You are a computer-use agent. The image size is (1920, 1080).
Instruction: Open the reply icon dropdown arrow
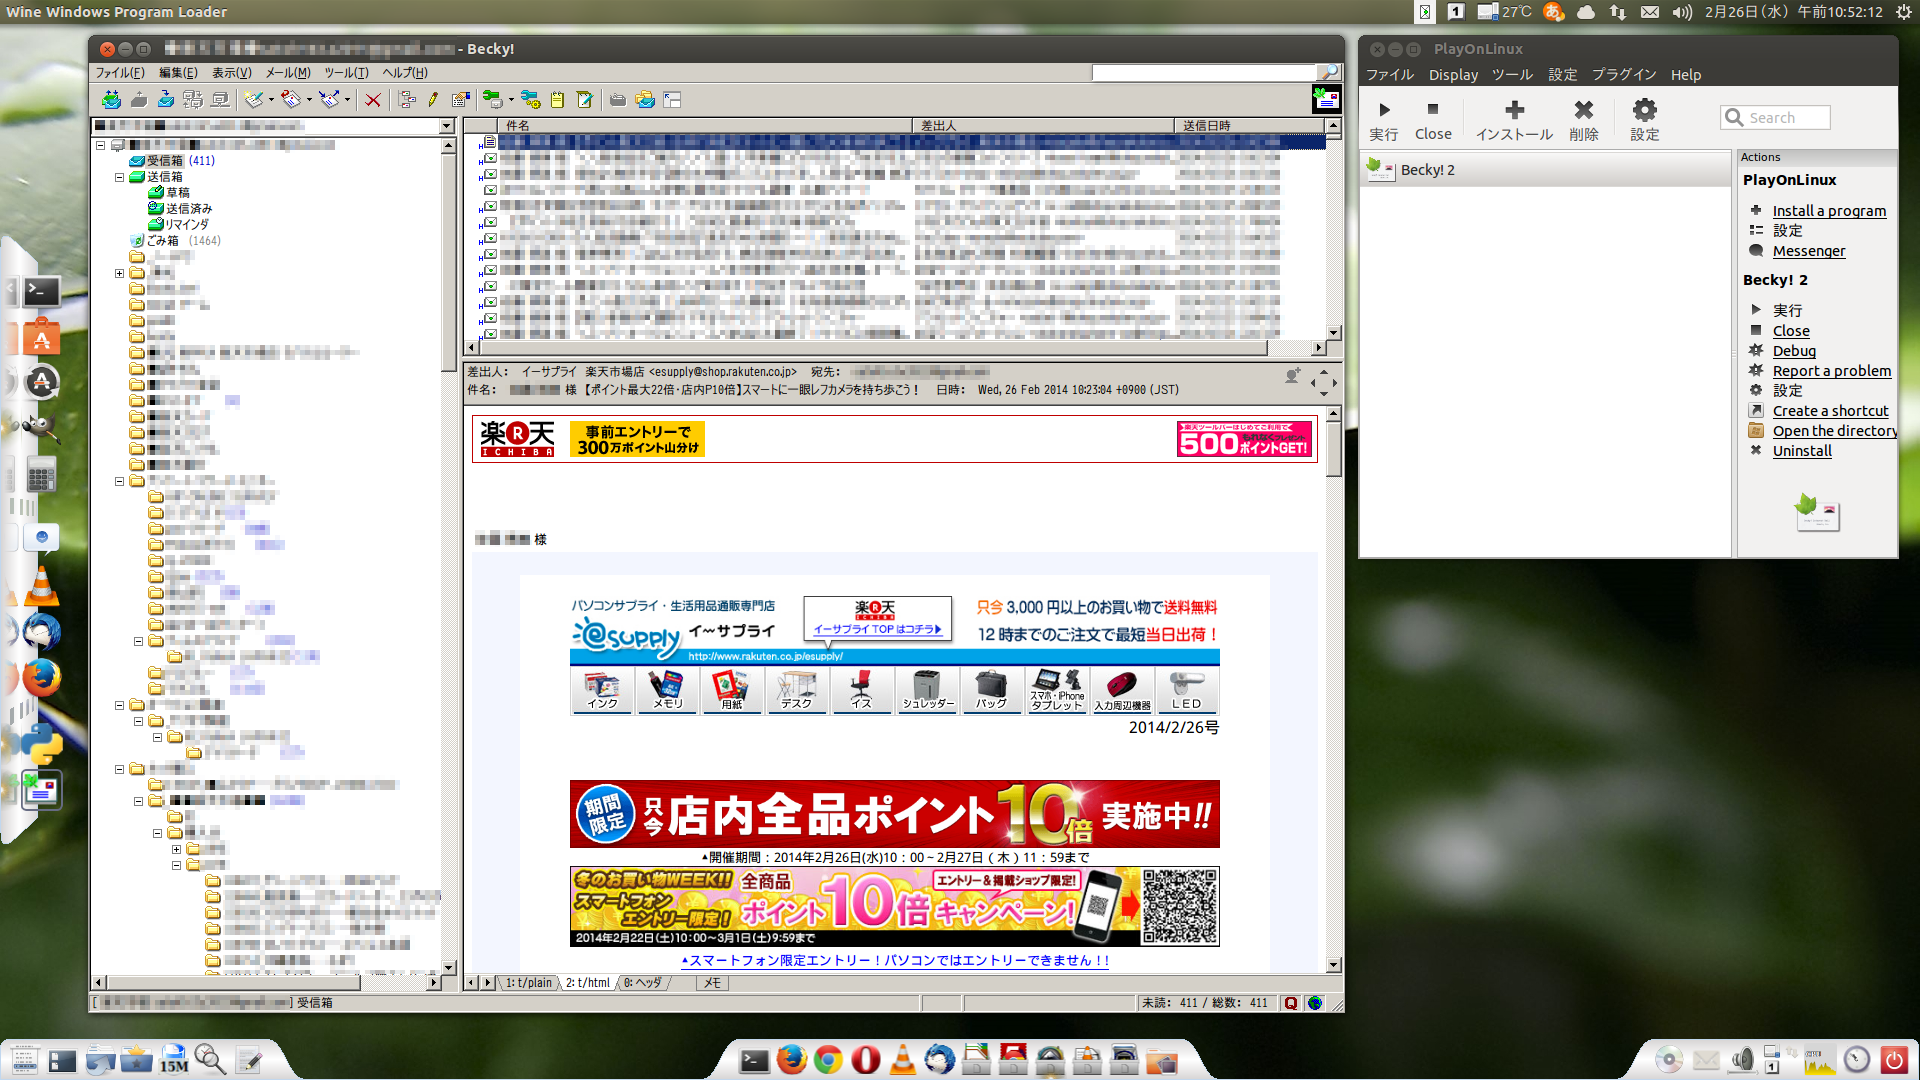pyautogui.click(x=309, y=99)
